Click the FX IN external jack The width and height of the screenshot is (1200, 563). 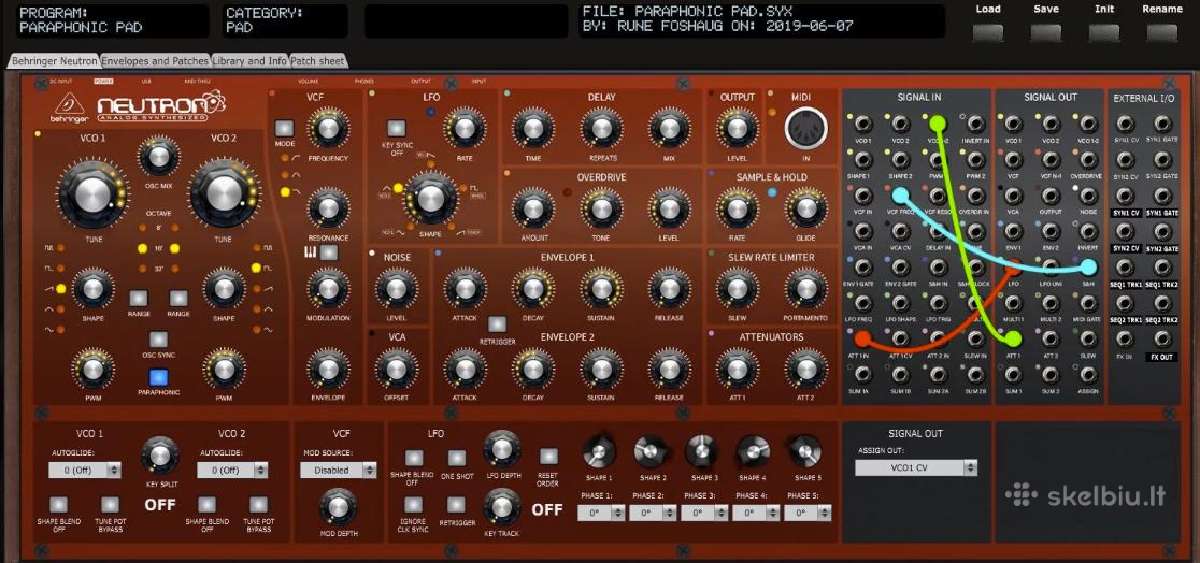point(1125,338)
